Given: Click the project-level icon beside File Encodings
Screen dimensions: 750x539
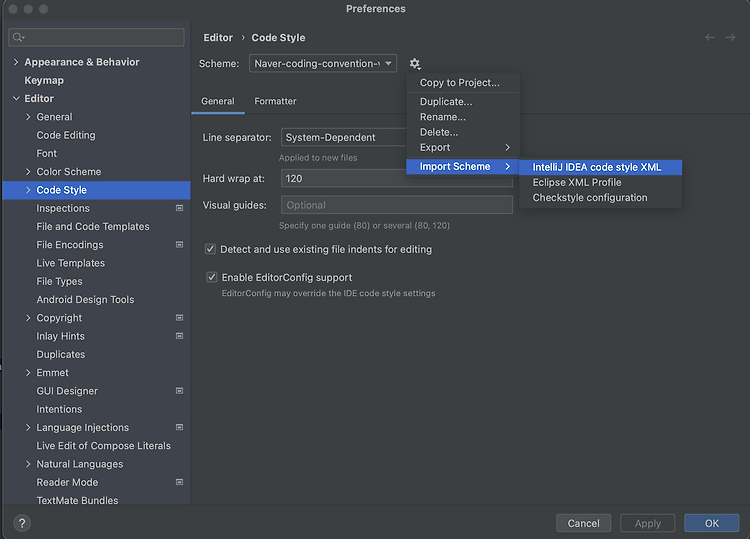Looking at the screenshot, I should [x=179, y=244].
